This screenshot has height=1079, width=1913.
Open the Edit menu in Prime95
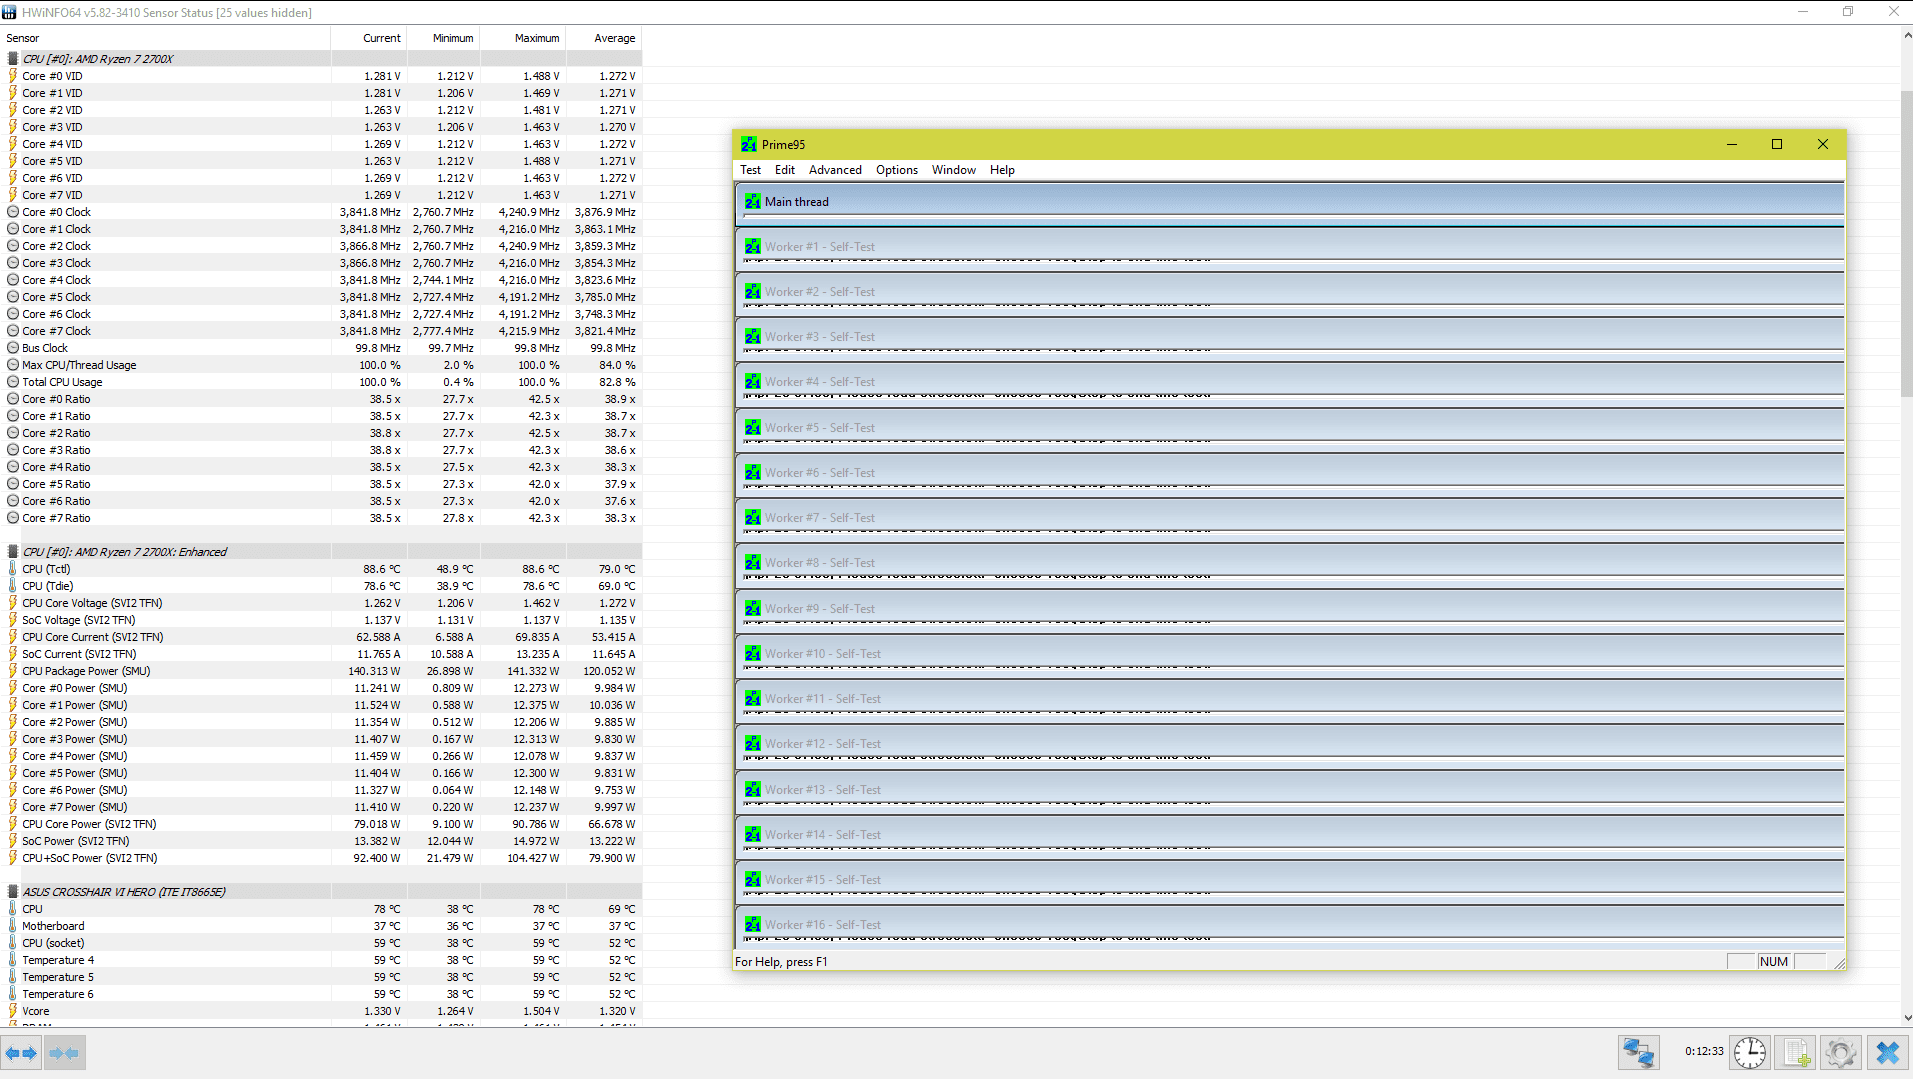tap(785, 170)
